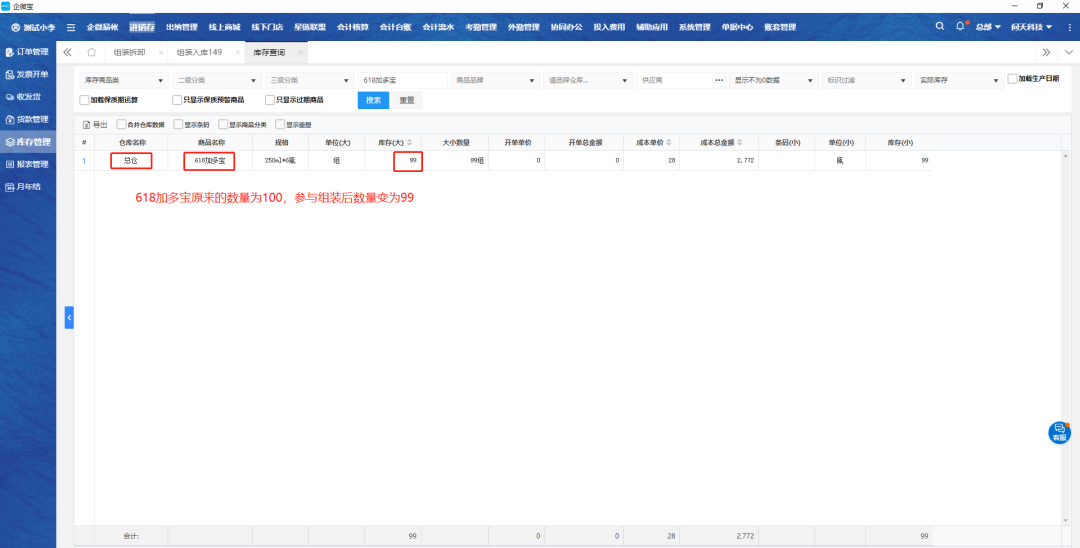Collapse sidebar using blue arrow handle
1080x548 pixels.
click(69, 317)
